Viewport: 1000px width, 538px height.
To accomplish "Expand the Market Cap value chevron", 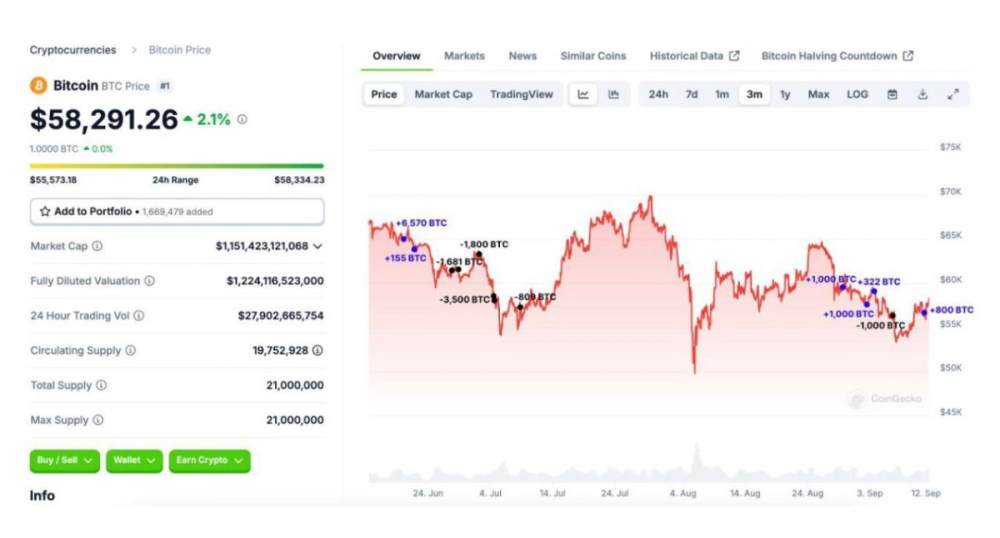I will tap(318, 246).
